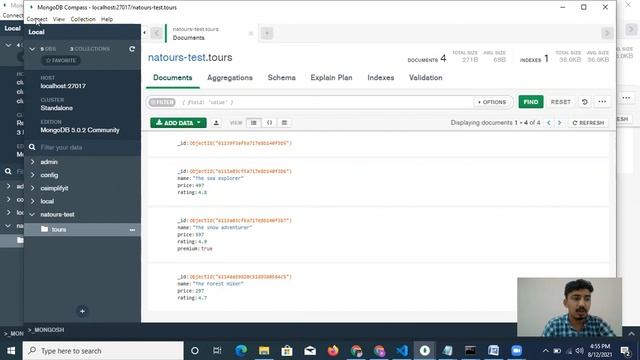Click the green Find button
The width and height of the screenshot is (640, 360).
531,102
